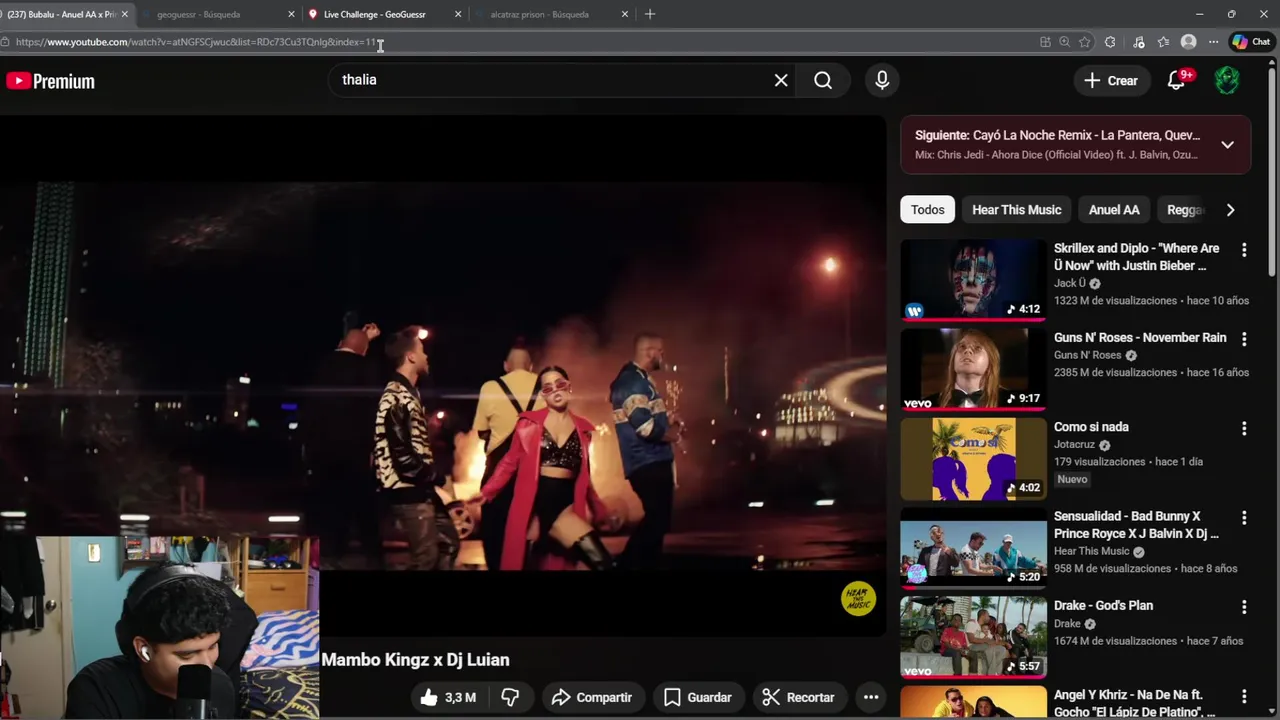Click the browser address bar URL
Screen dimensions: 1280x720
196,42
